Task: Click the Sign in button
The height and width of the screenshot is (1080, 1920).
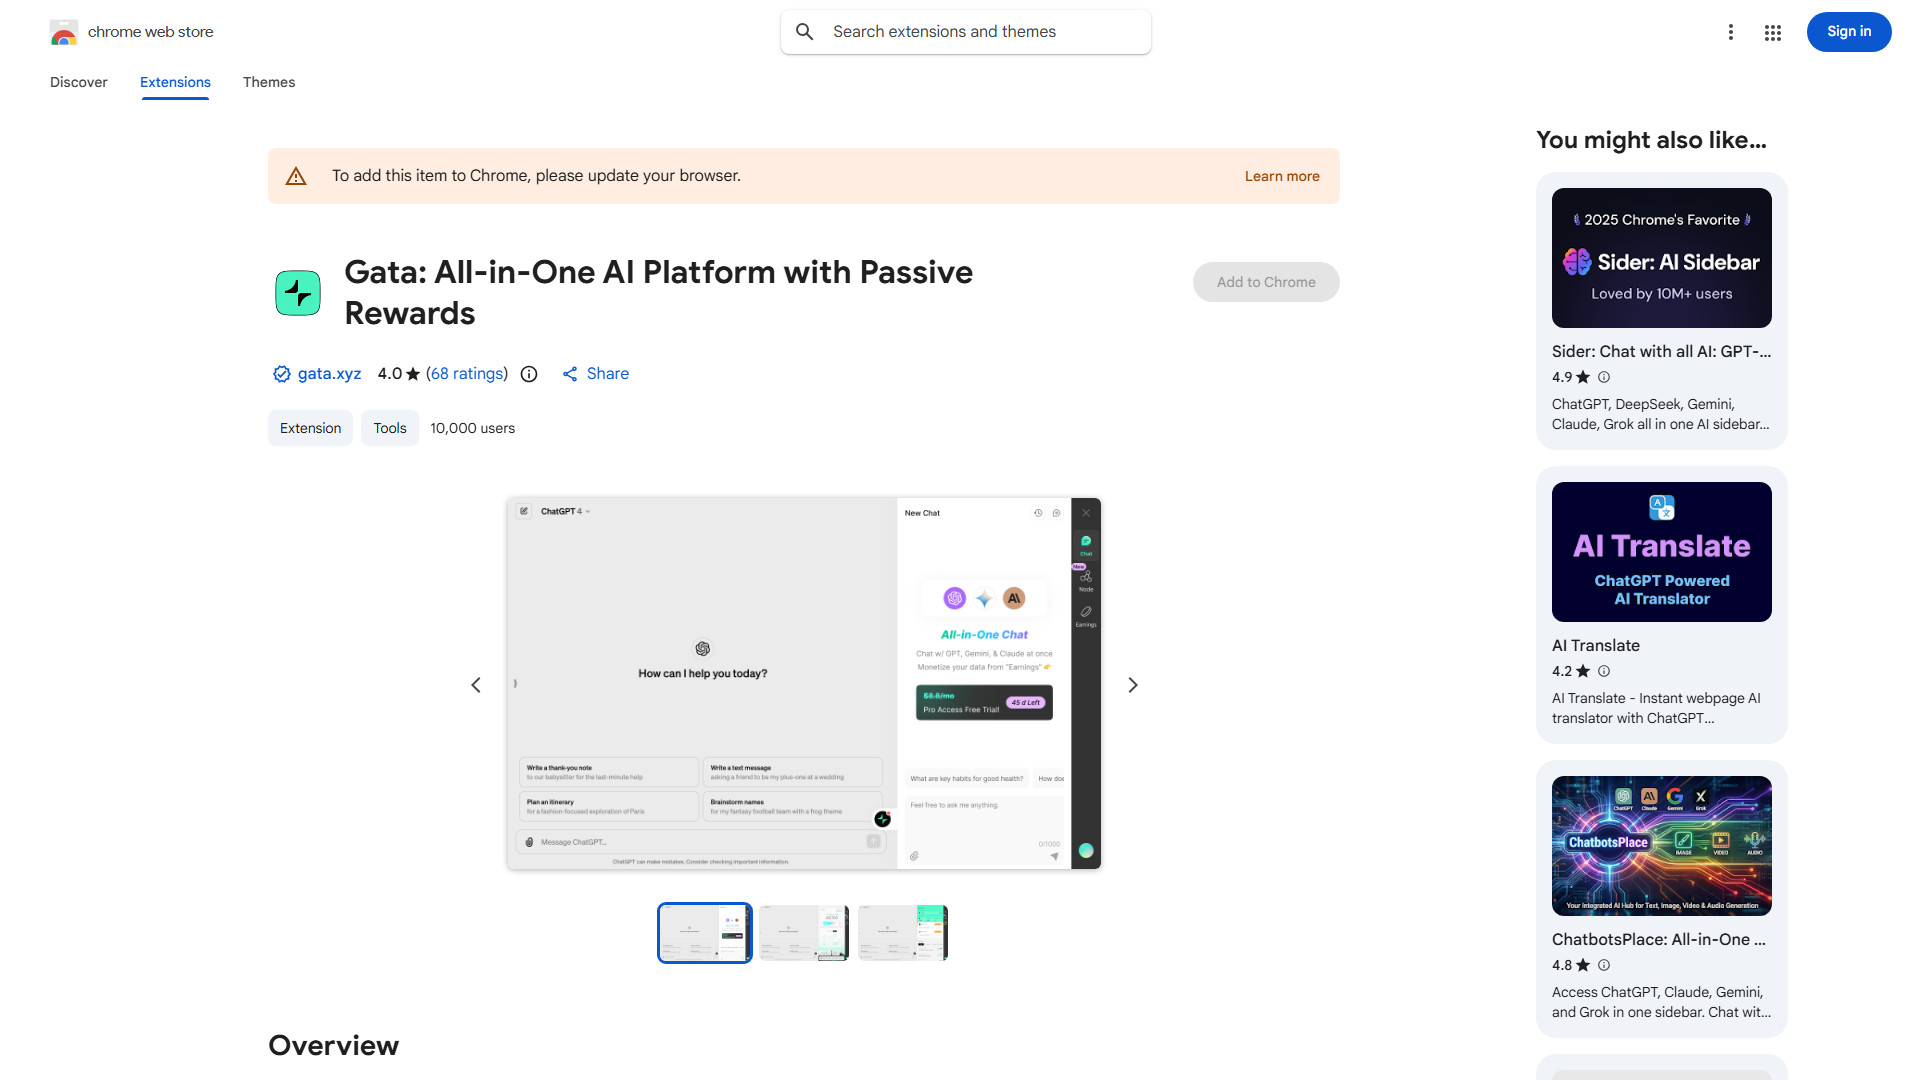Action: [1848, 31]
